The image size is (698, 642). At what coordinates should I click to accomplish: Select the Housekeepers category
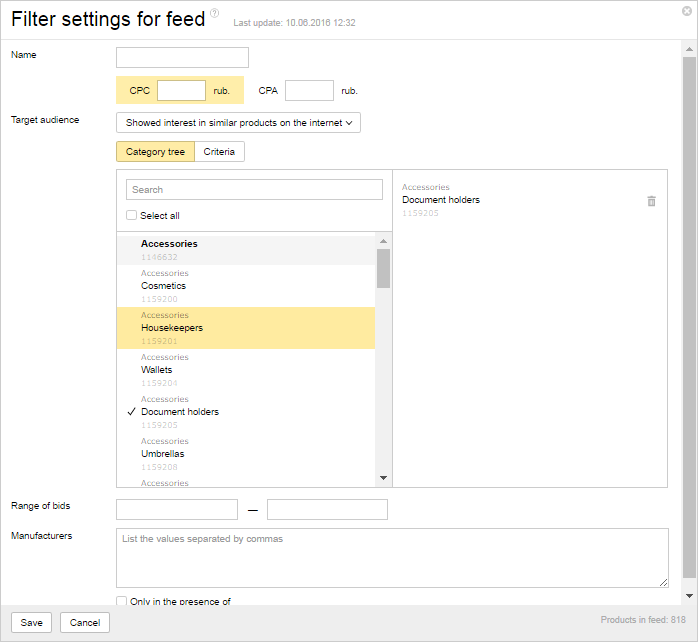coord(172,328)
